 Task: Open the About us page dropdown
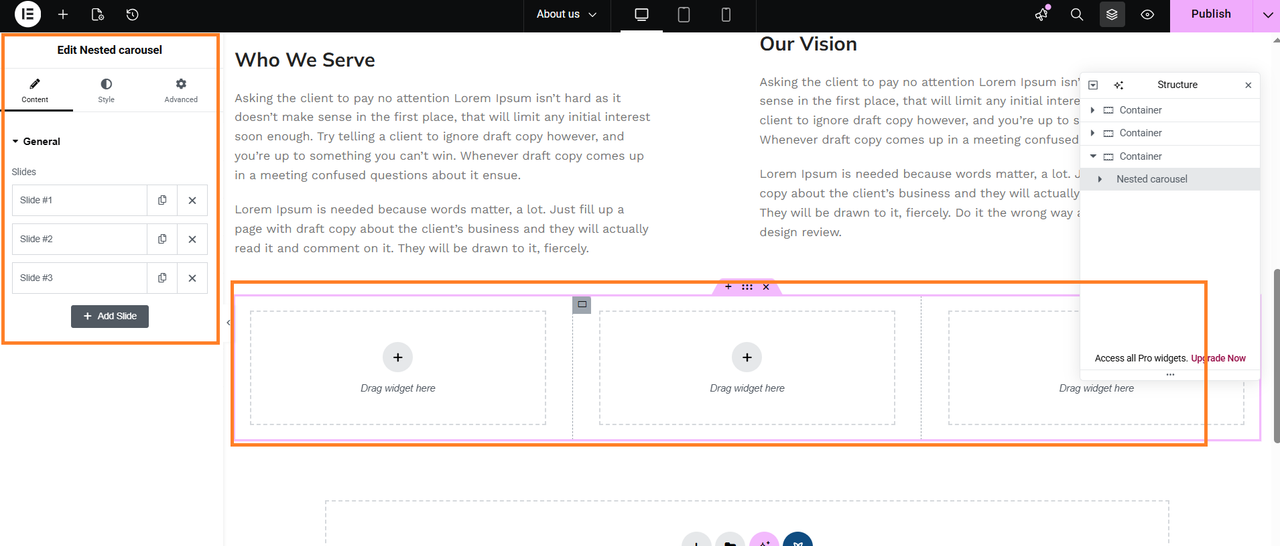click(x=566, y=14)
